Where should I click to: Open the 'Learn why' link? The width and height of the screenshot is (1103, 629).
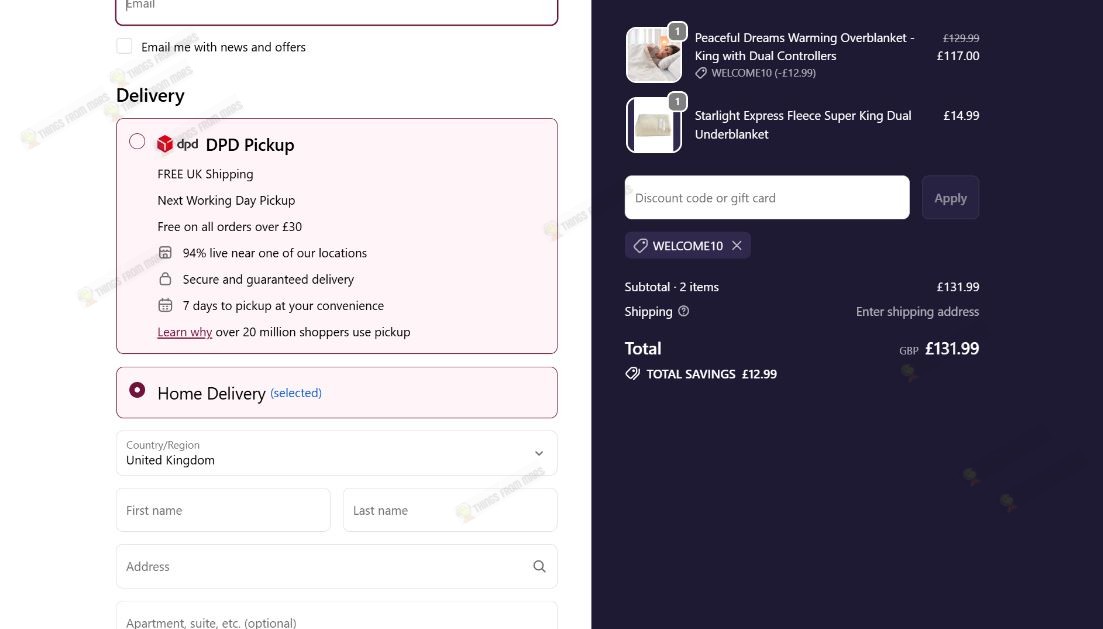(x=184, y=332)
